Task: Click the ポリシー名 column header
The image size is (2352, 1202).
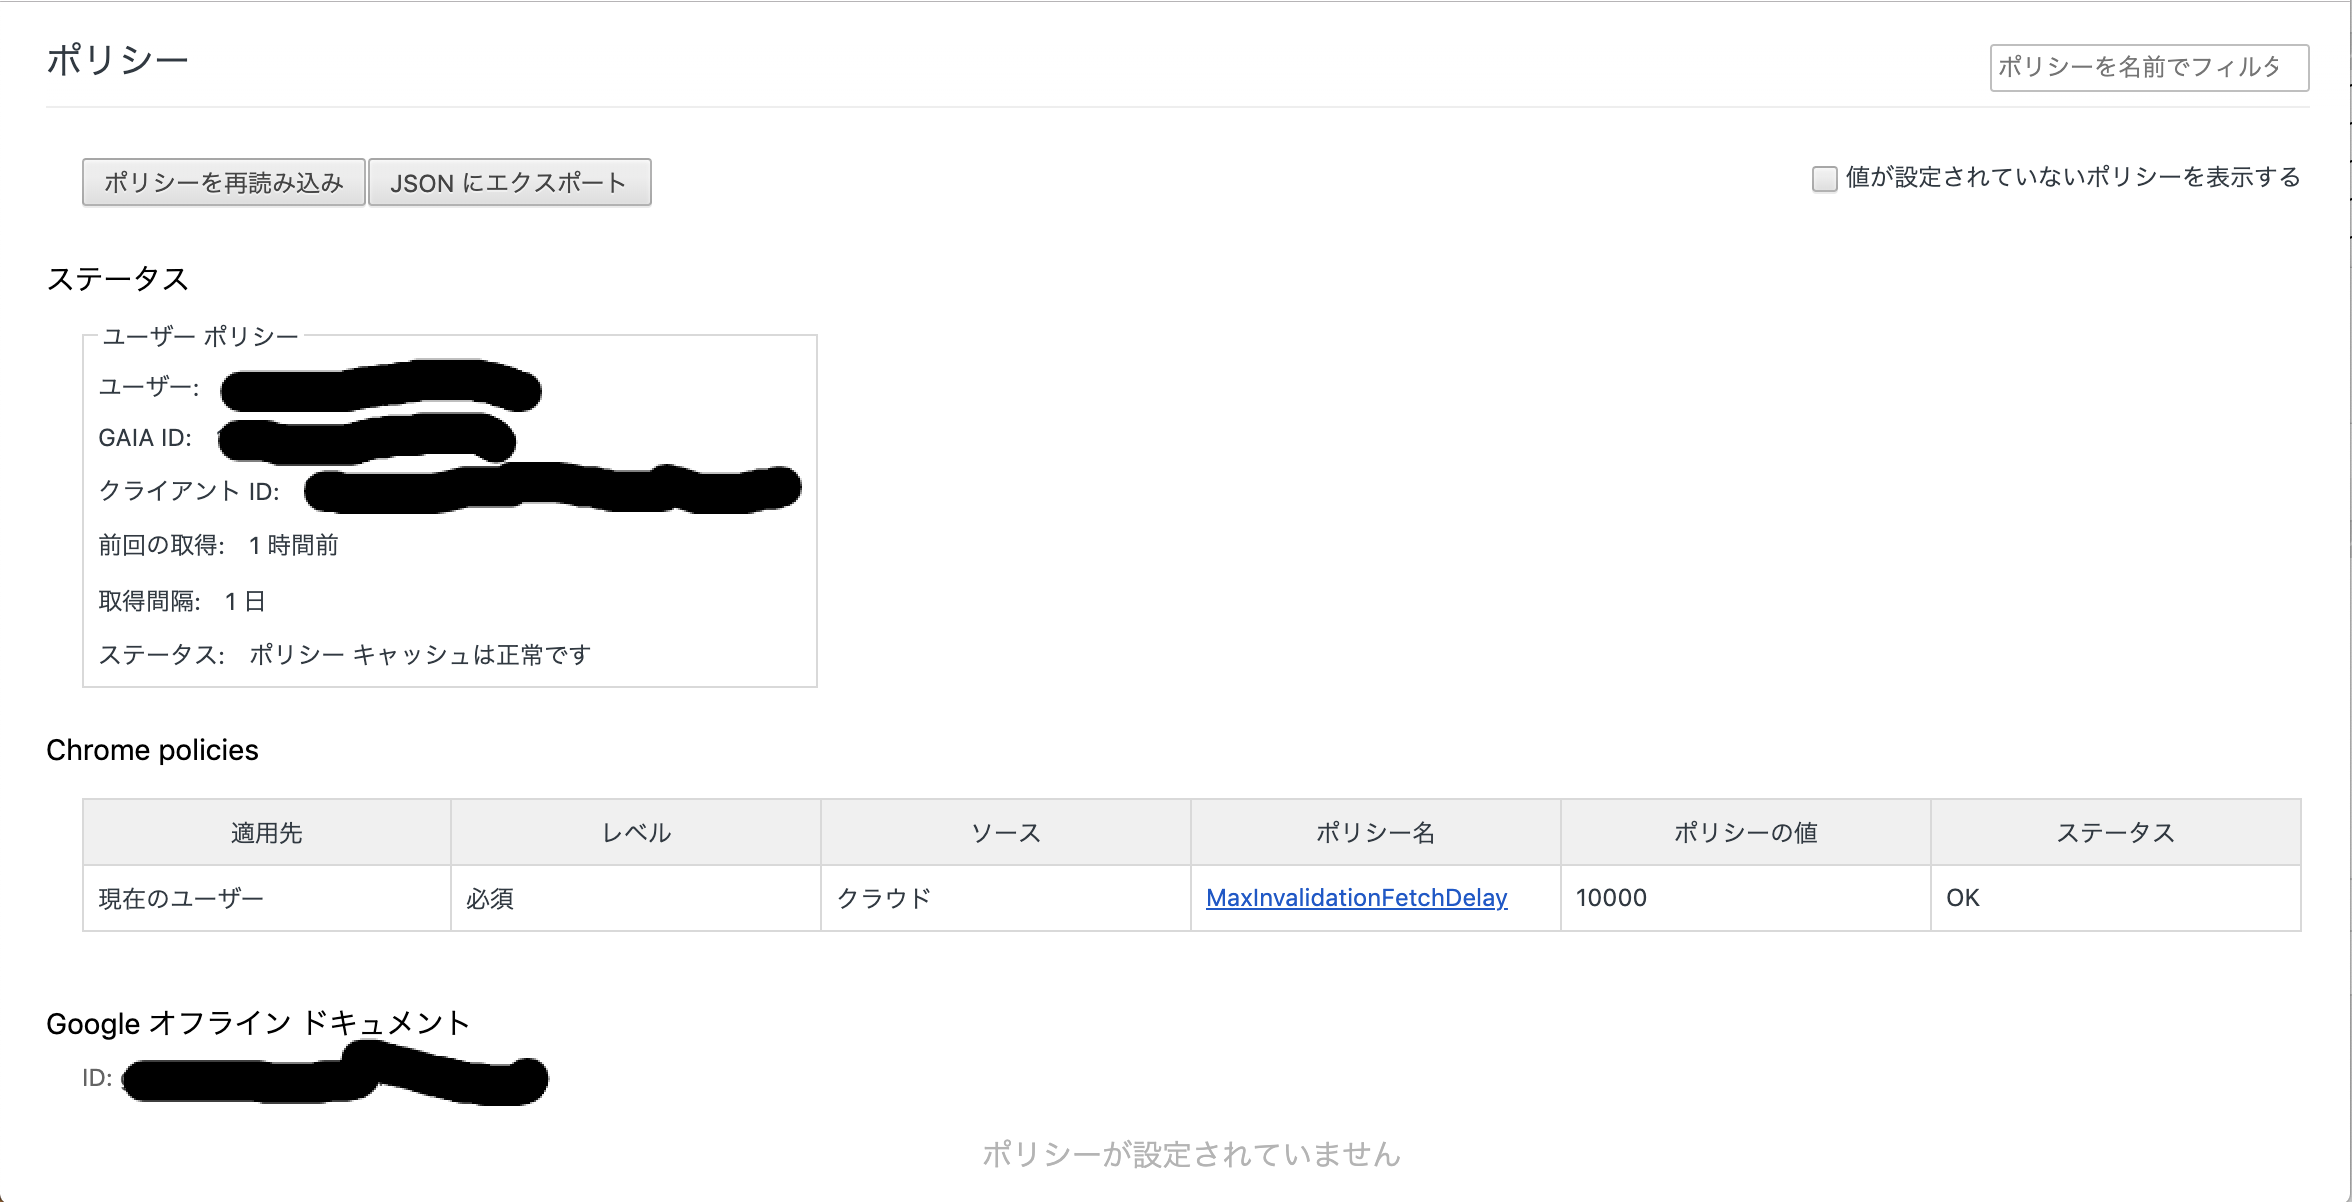Action: 1375,833
